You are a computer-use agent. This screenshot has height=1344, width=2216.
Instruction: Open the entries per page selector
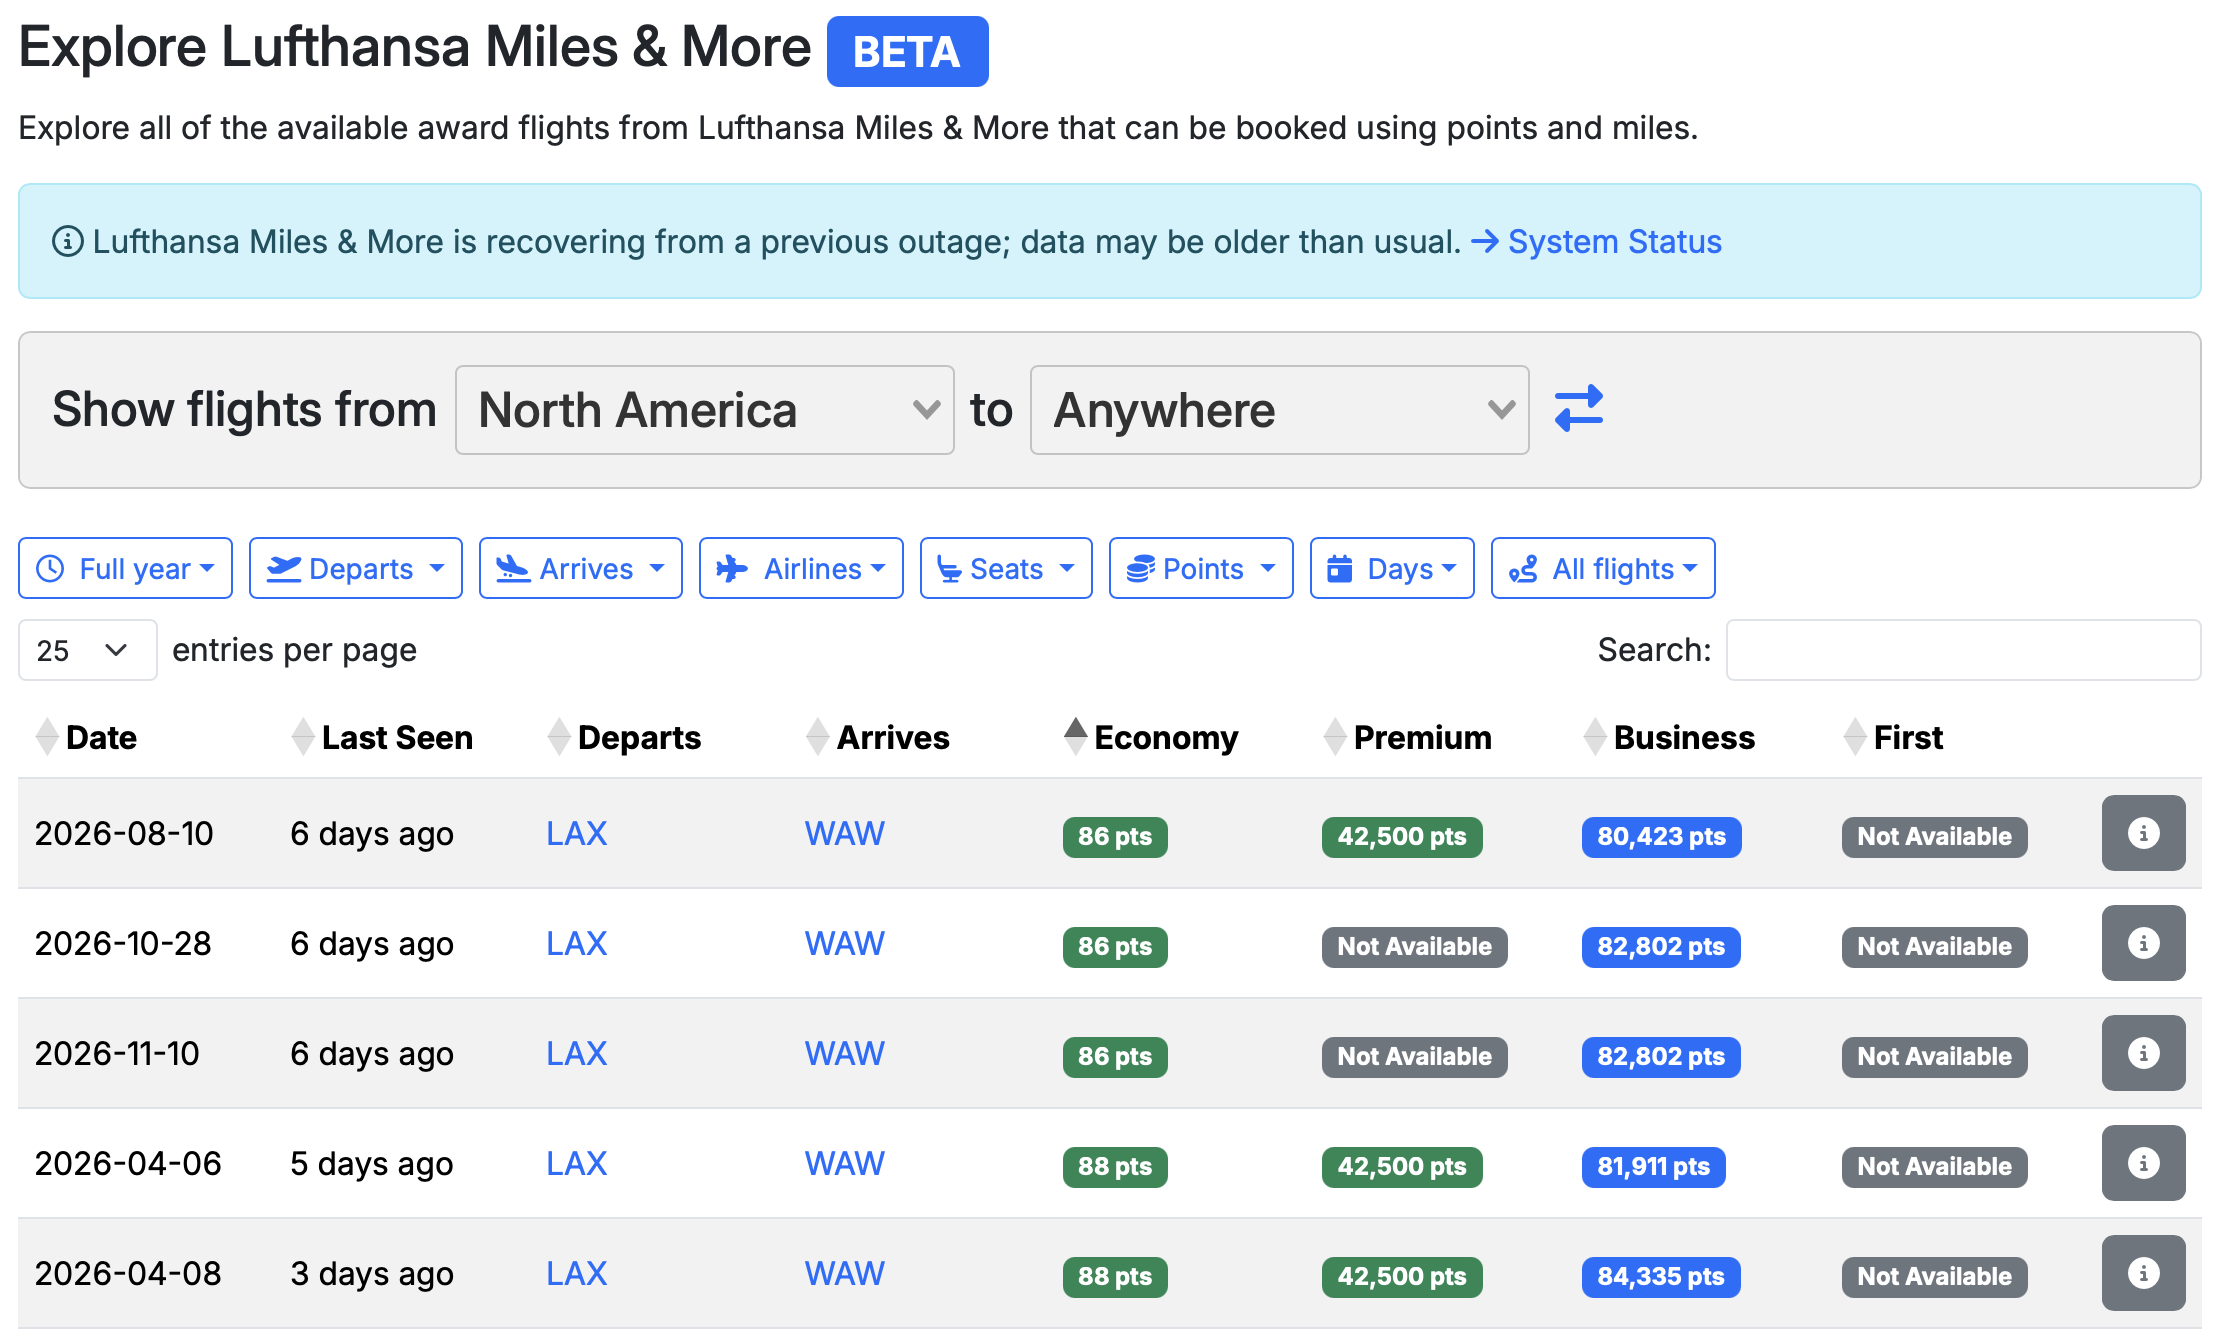point(87,650)
